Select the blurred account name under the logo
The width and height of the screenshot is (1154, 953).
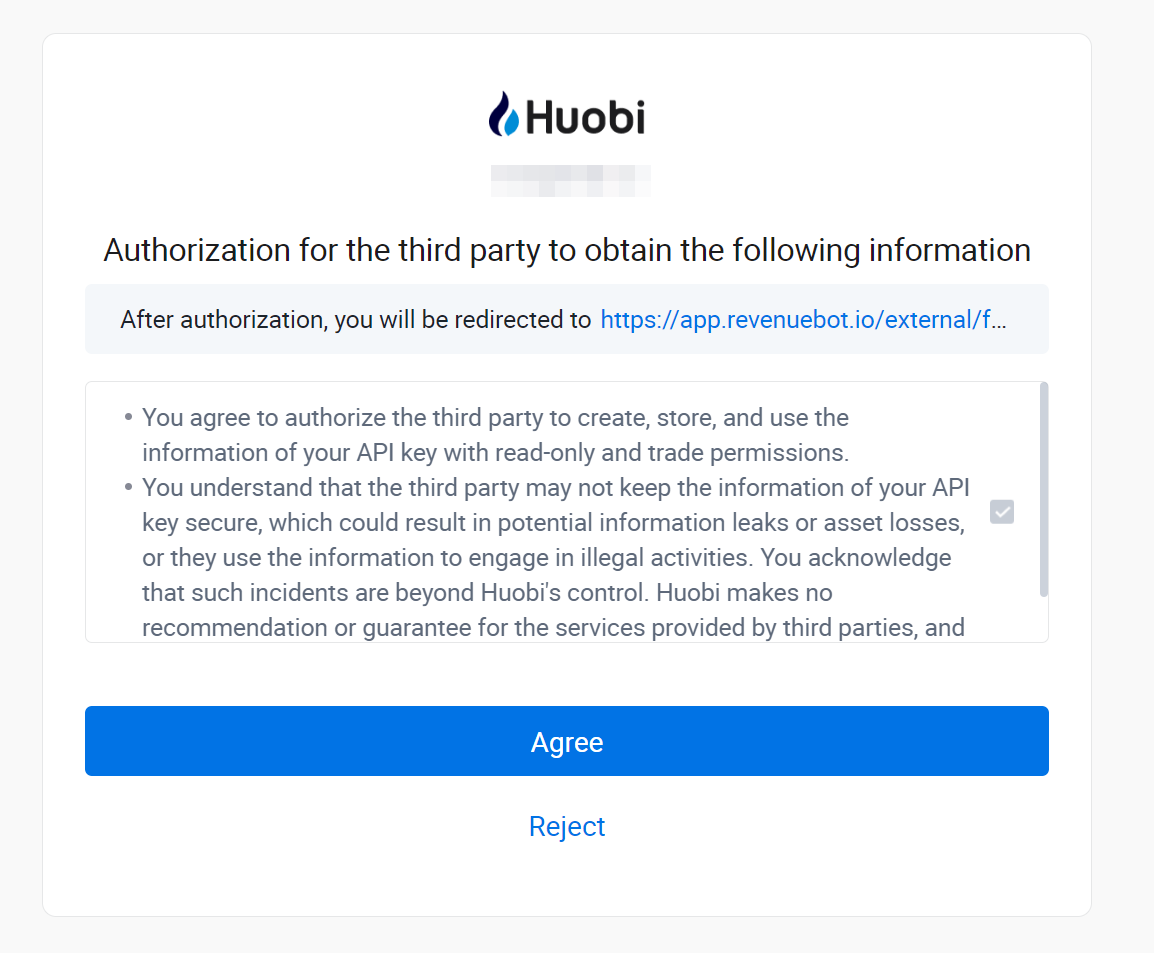click(x=570, y=181)
